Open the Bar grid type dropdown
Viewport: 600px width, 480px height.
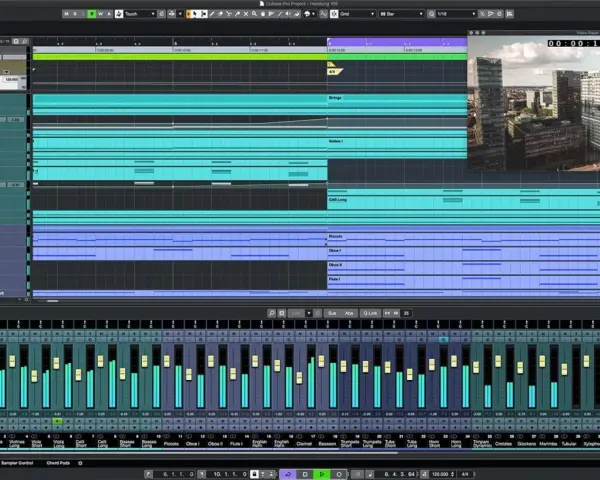pyautogui.click(x=401, y=14)
